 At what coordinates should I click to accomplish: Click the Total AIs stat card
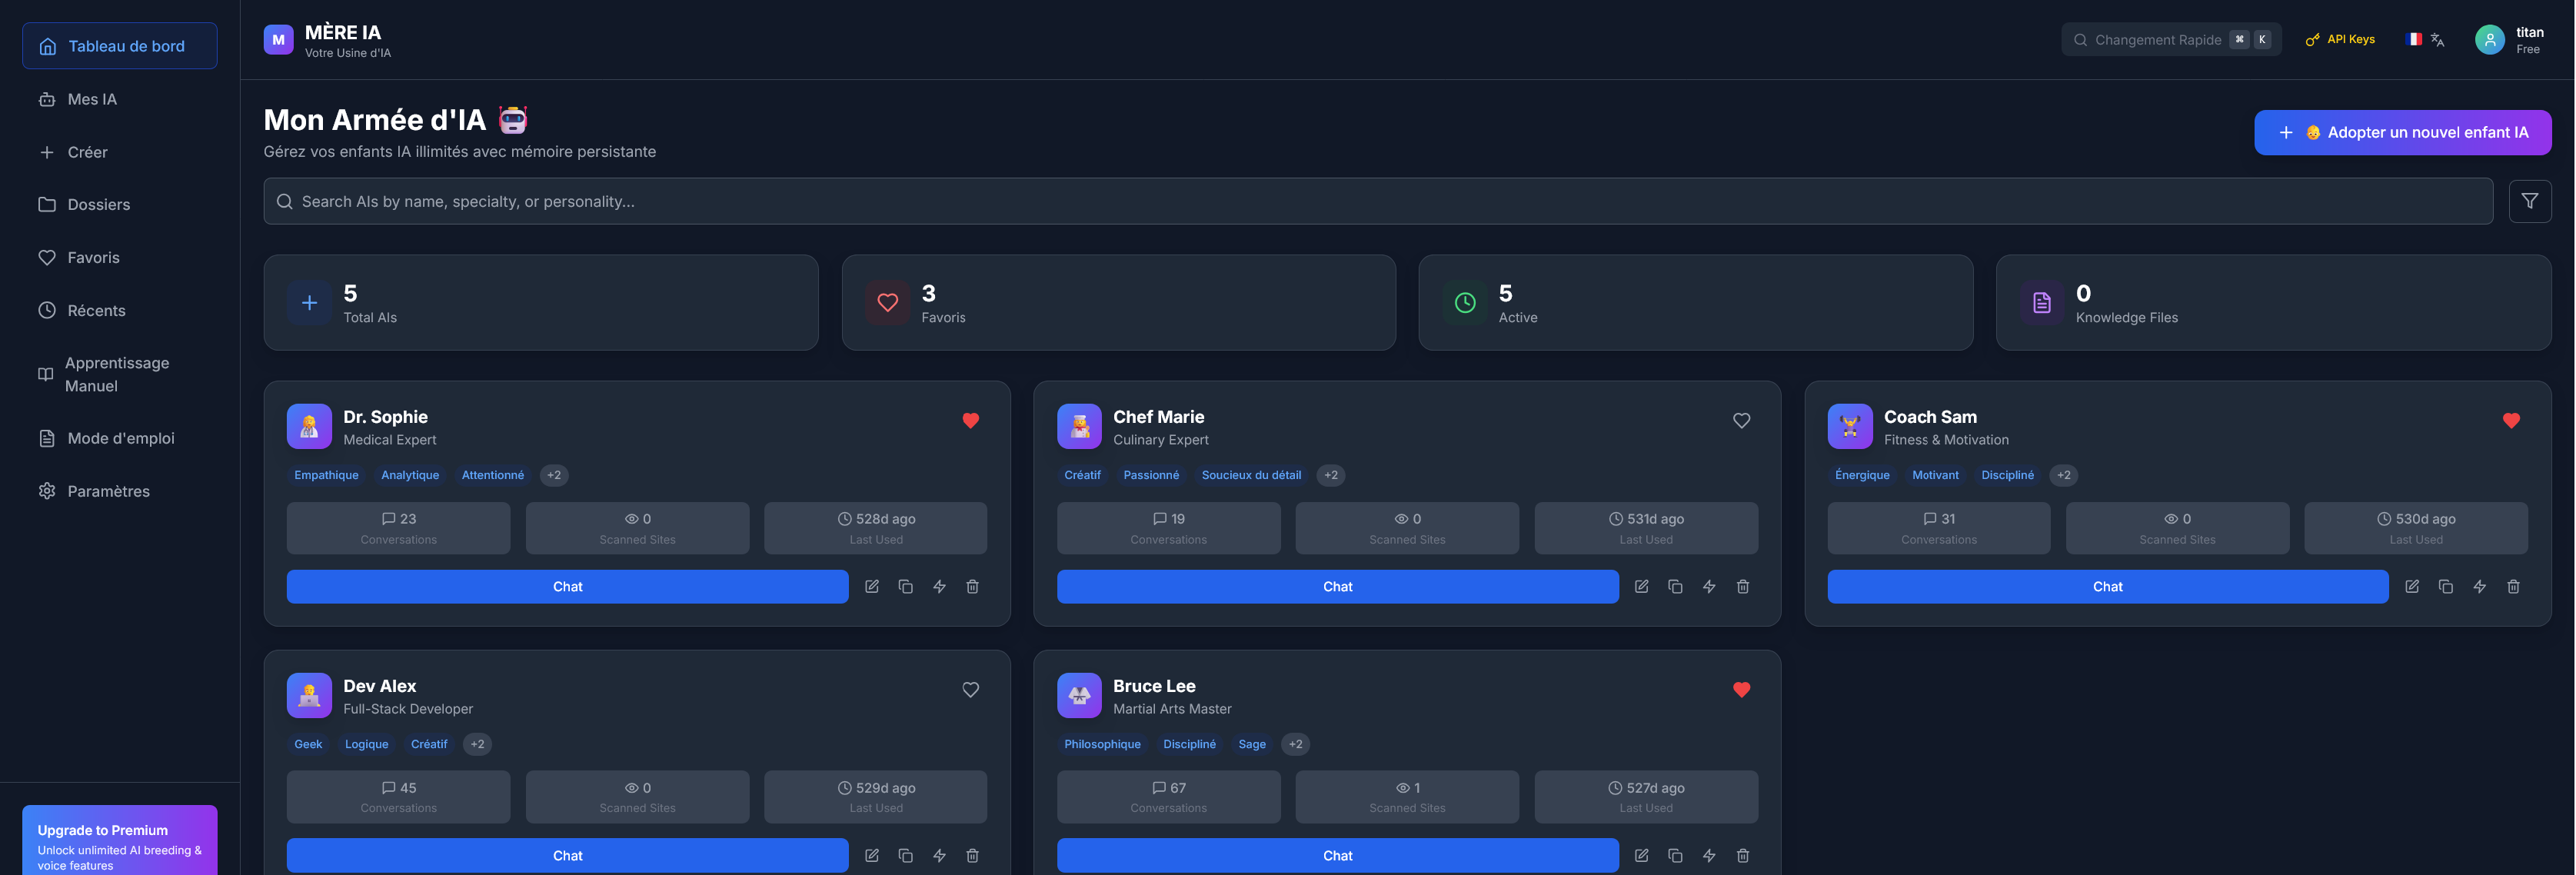[x=541, y=303]
